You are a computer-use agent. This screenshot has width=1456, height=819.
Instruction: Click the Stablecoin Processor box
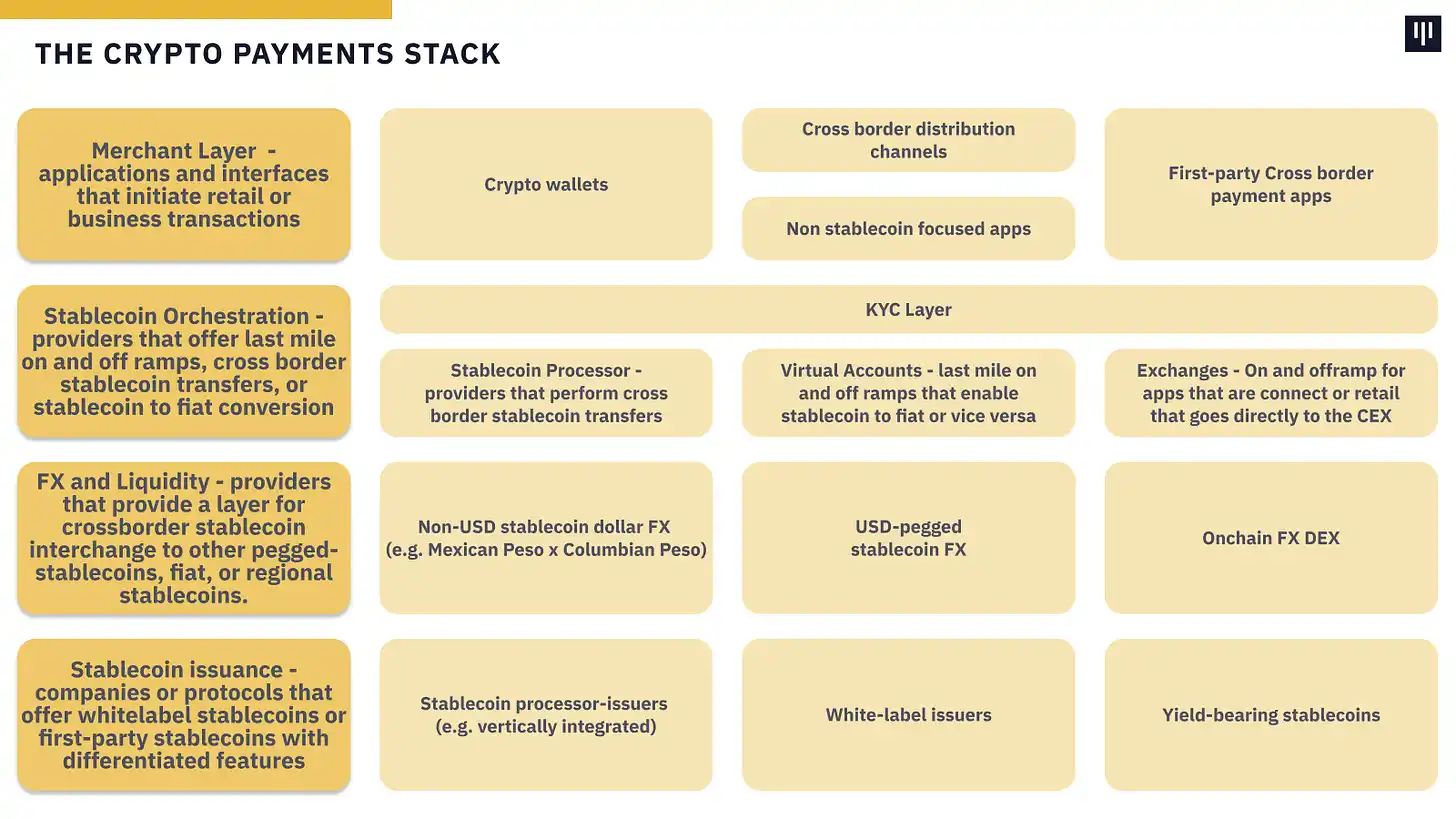pyautogui.click(x=546, y=393)
